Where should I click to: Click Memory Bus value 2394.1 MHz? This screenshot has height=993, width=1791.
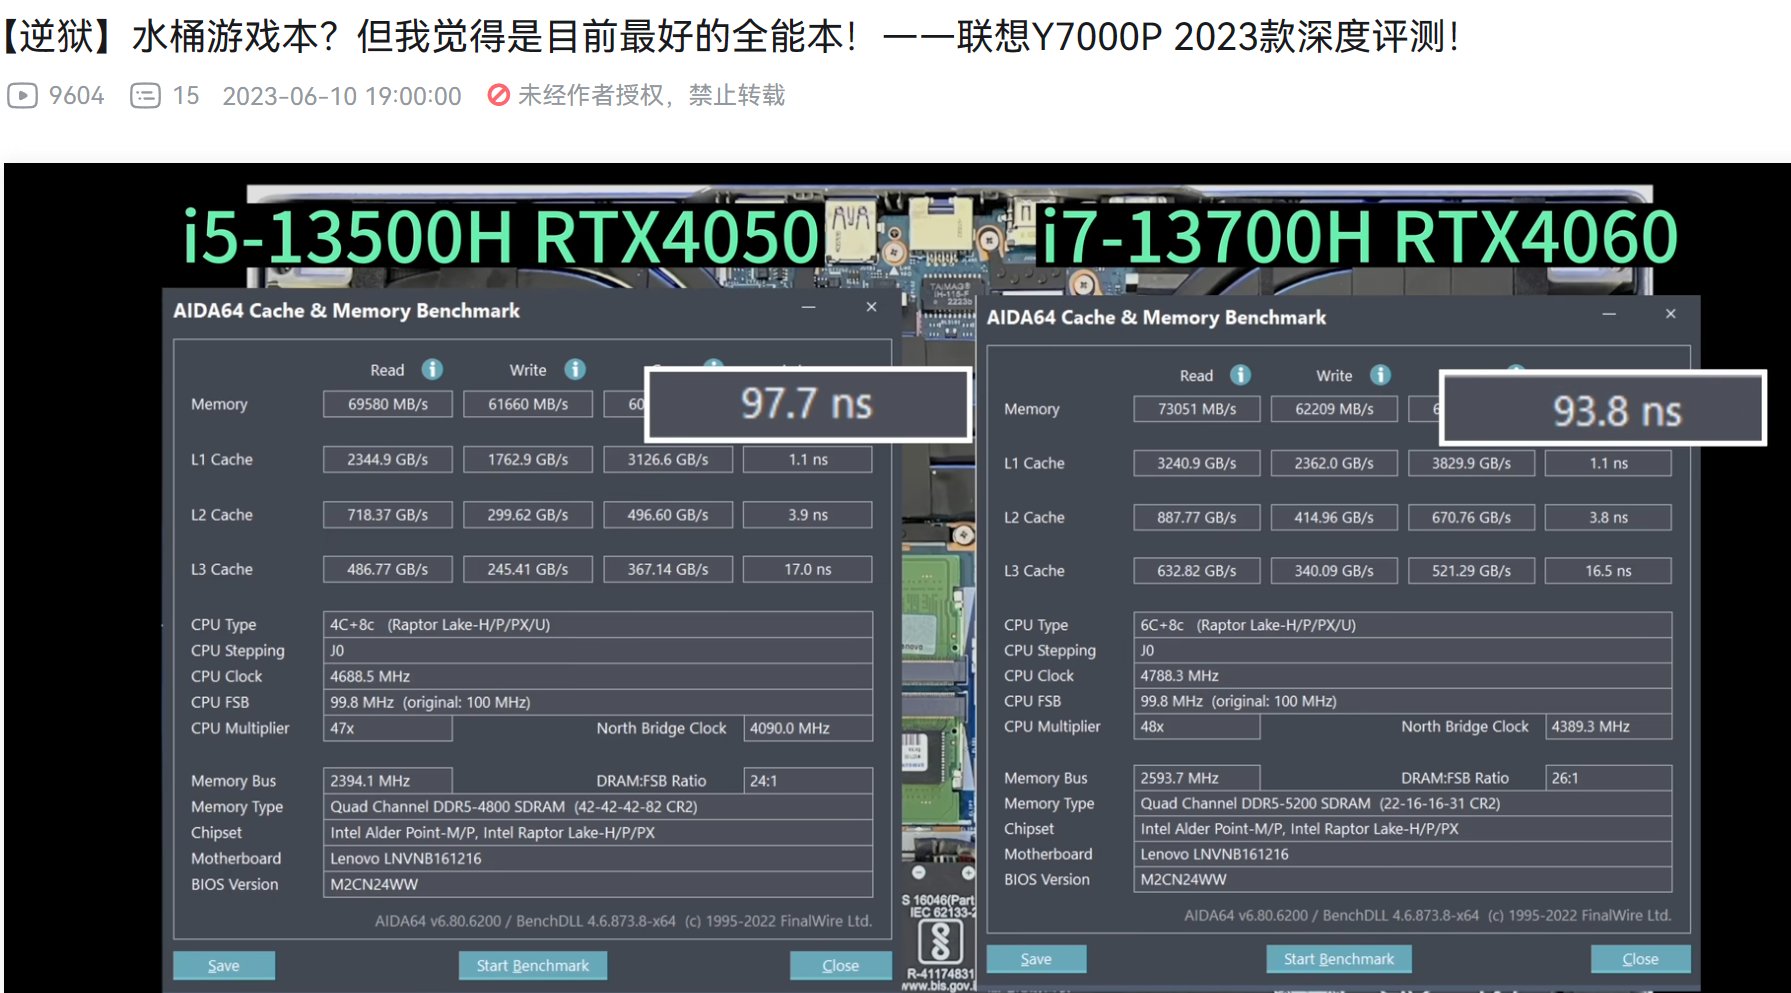point(388,781)
